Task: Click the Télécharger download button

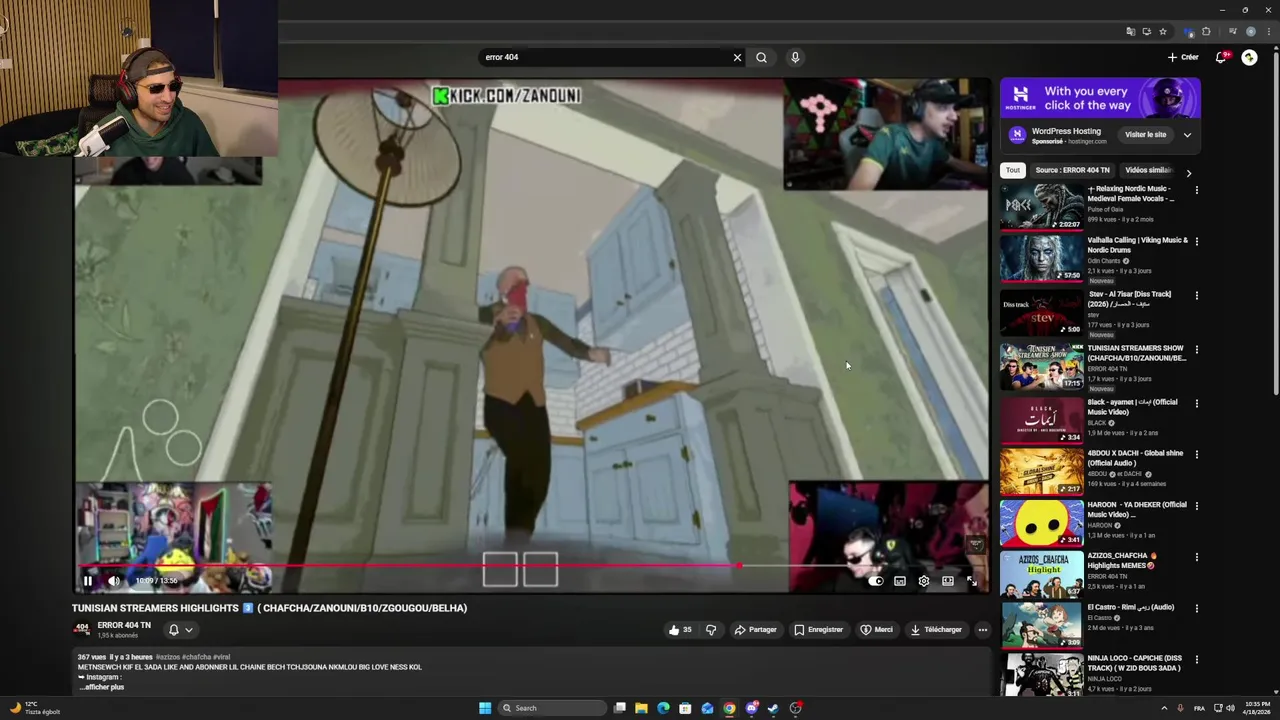Action: [x=936, y=630]
